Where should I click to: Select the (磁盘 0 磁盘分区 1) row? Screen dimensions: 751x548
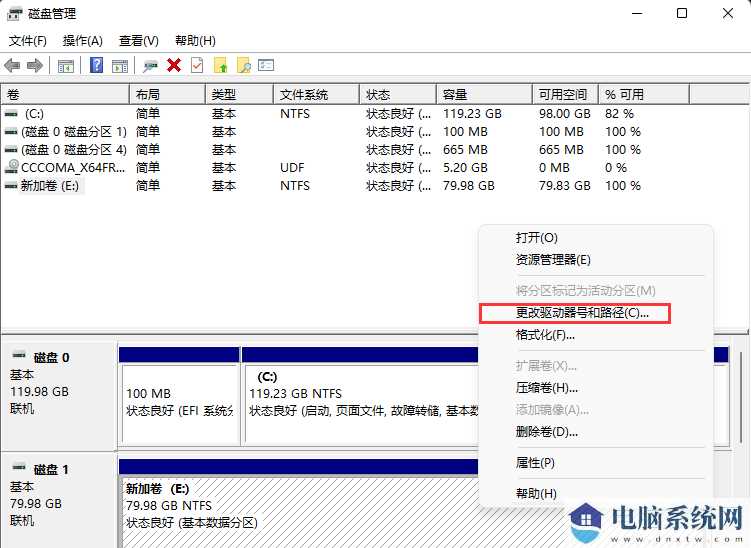[345, 132]
